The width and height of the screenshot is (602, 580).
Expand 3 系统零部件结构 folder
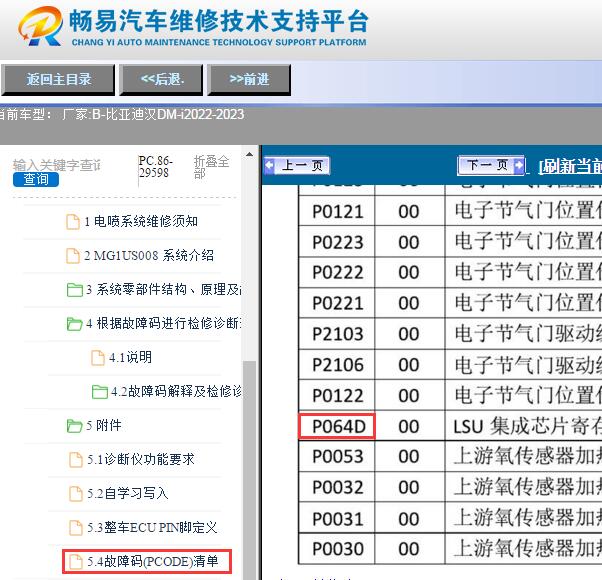[164, 289]
